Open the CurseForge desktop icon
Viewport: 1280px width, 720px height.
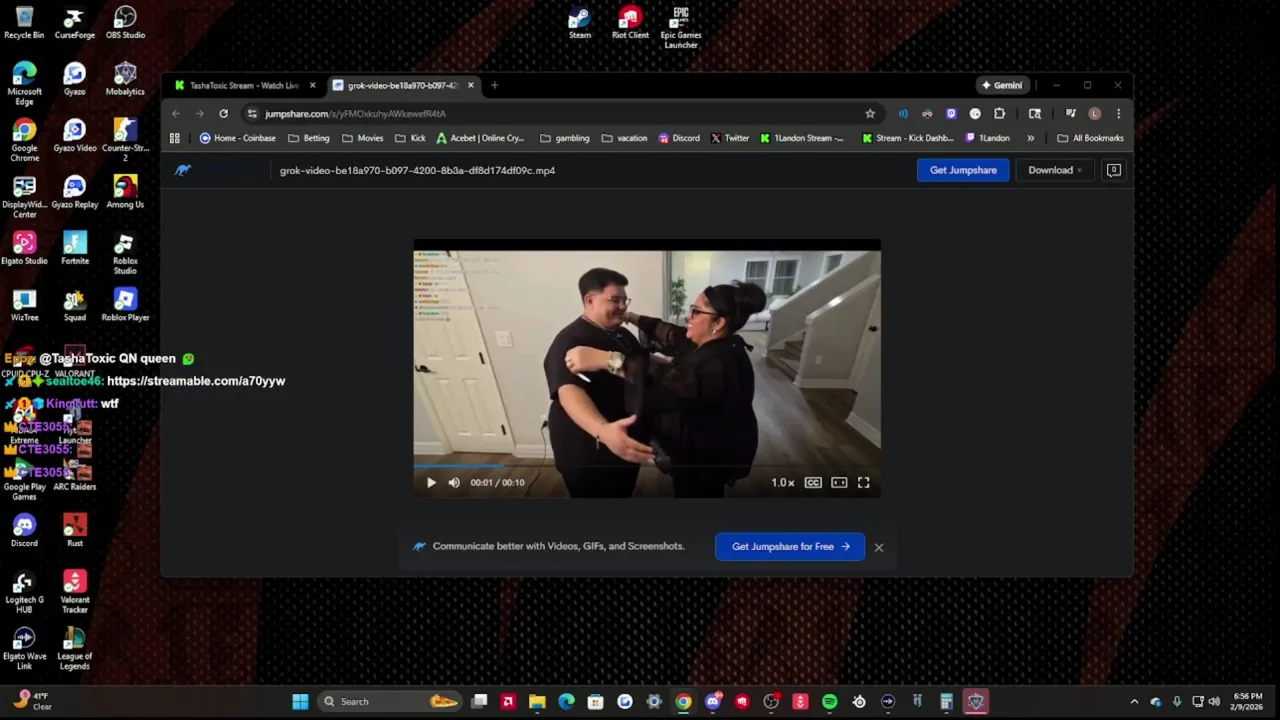pyautogui.click(x=75, y=24)
